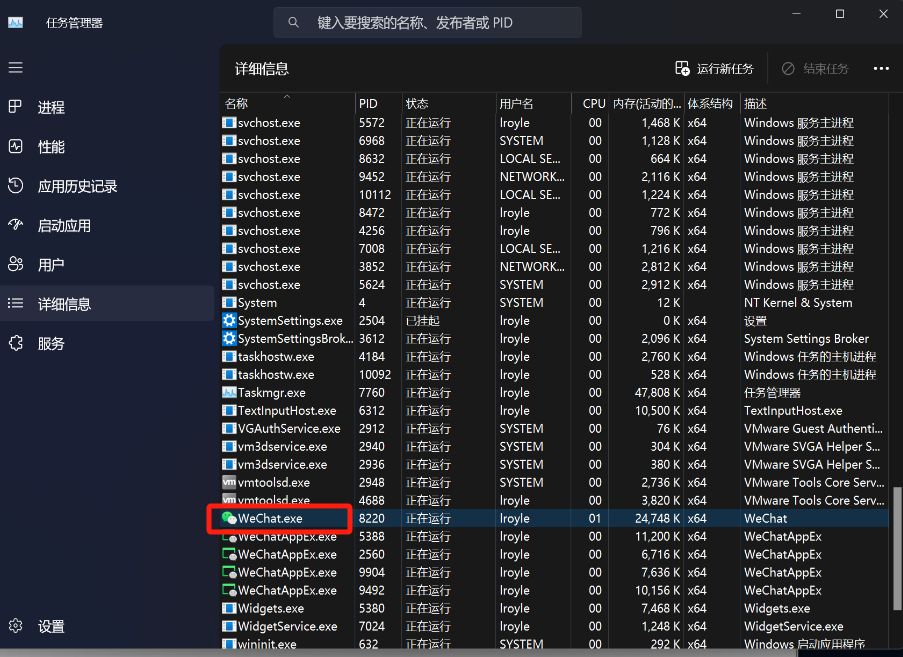Click the VGAuthService.exe icon
The image size is (903, 657).
229,428
